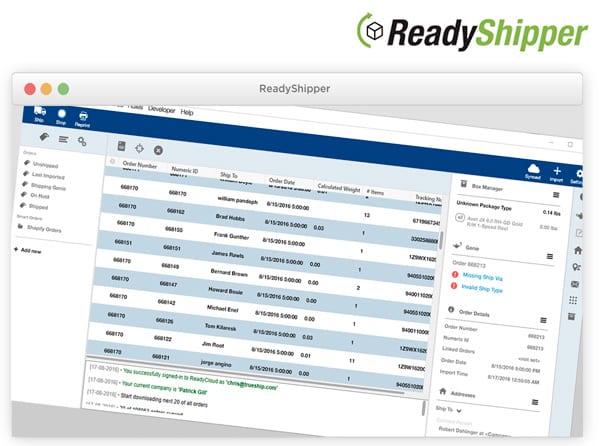This screenshot has height=446, width=600.
Task: Open the Box Manager panel menu
Action: pyautogui.click(x=556, y=195)
